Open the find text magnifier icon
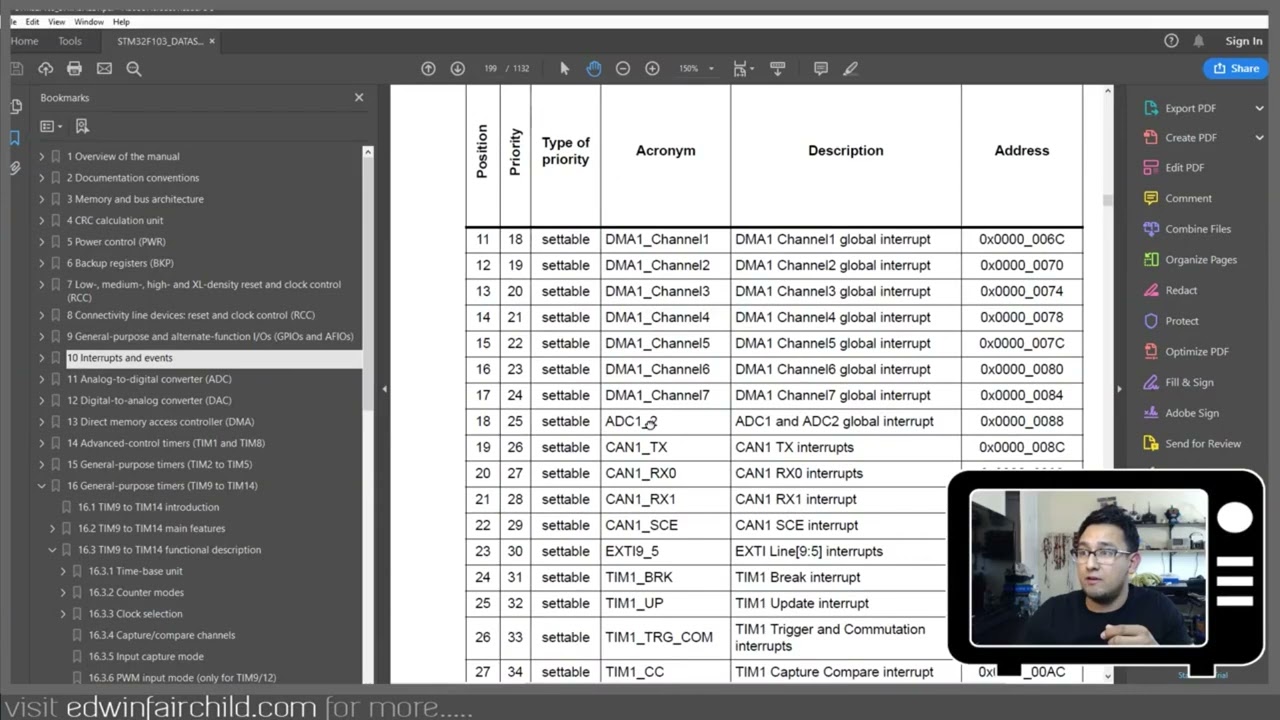The image size is (1280, 720). pyautogui.click(x=134, y=68)
